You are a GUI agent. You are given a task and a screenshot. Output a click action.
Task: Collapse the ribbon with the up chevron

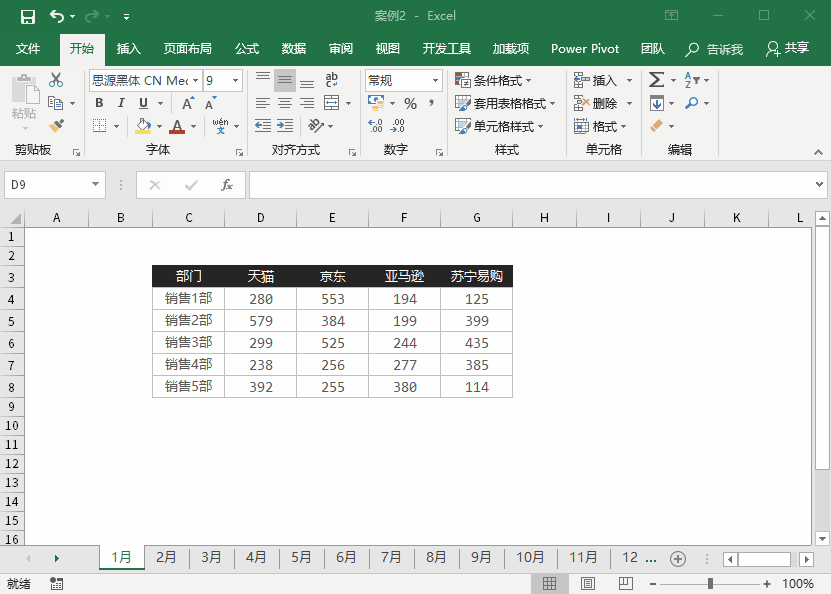pos(818,152)
